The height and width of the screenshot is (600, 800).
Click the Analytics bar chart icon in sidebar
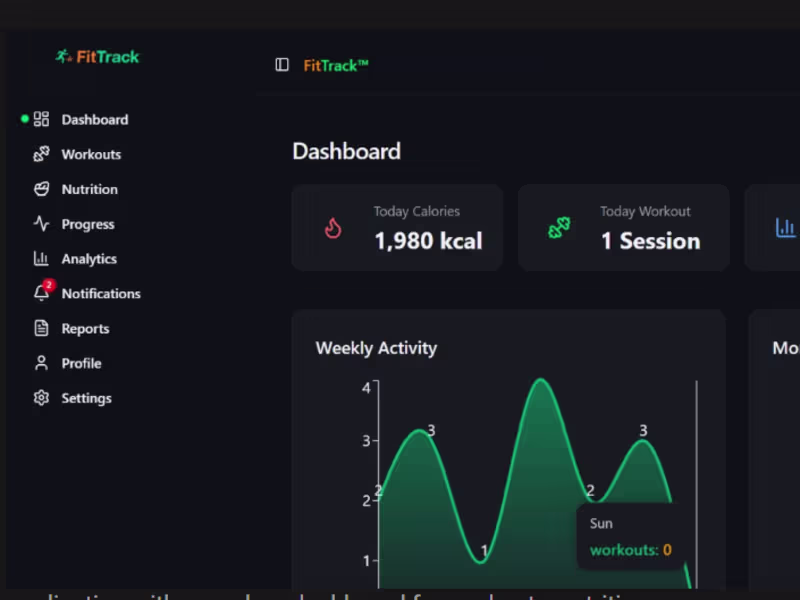click(x=41, y=259)
